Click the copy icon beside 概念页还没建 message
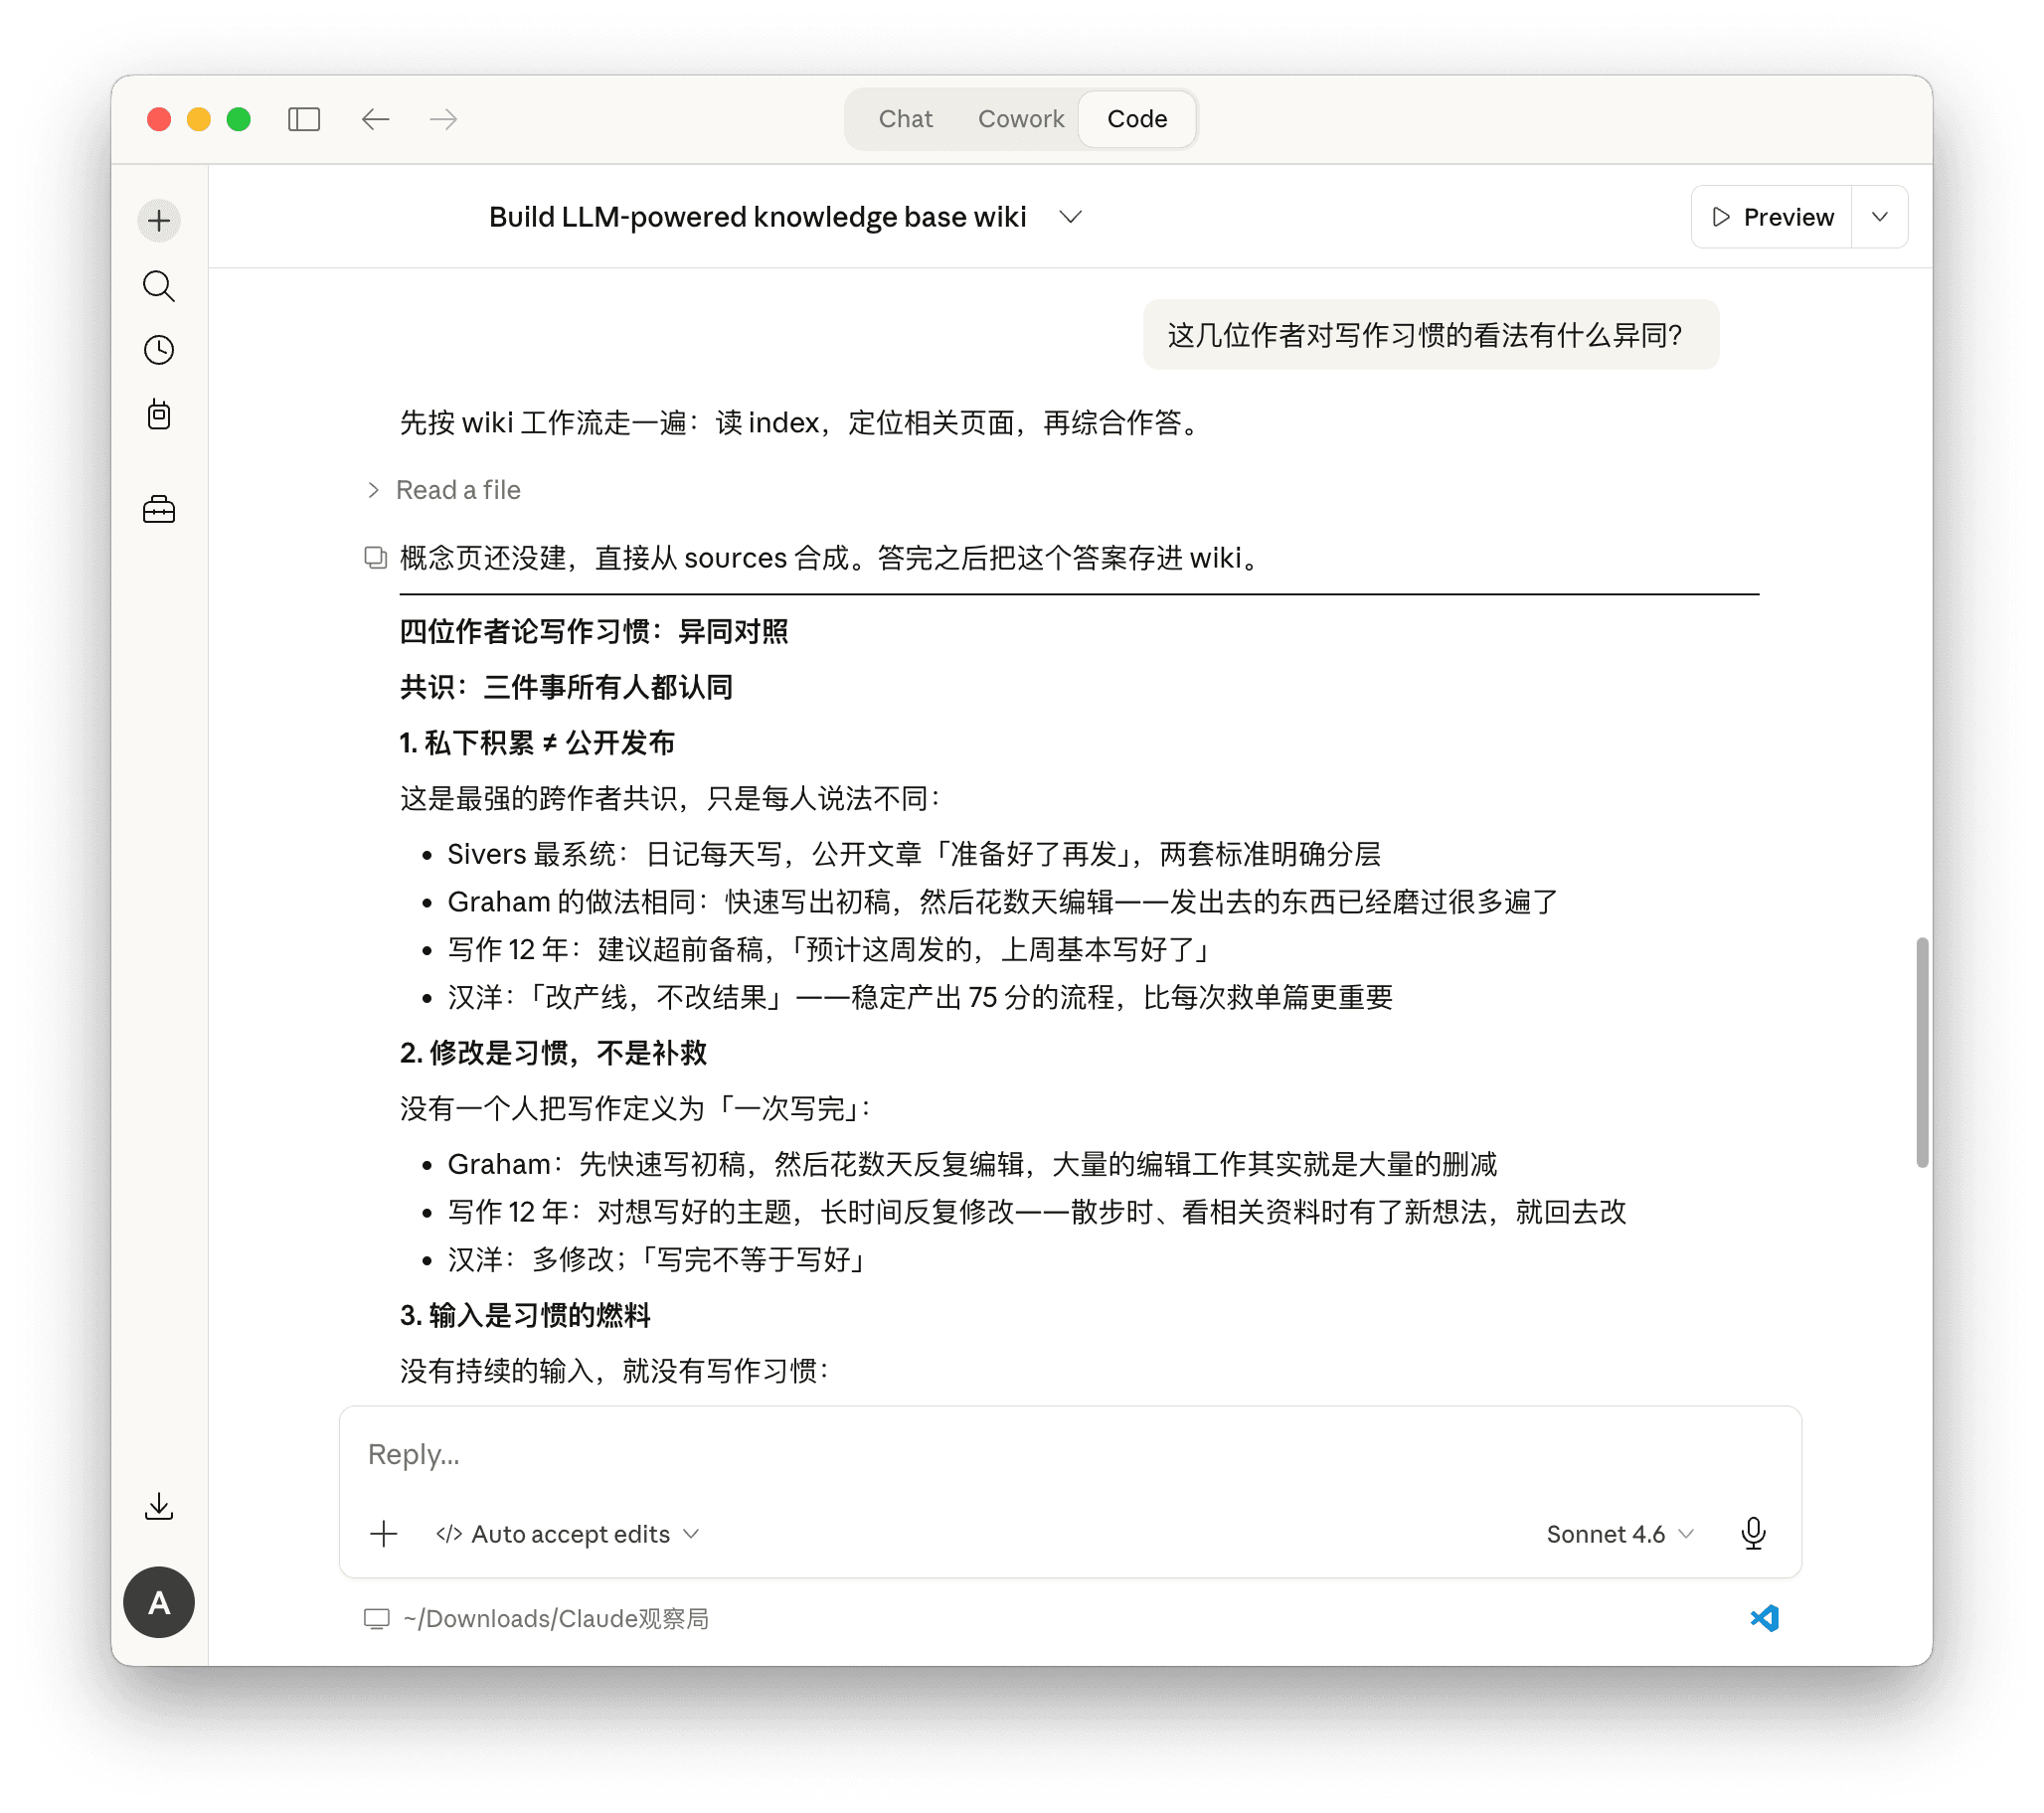Screen dimensions: 2044x1813 coord(375,557)
